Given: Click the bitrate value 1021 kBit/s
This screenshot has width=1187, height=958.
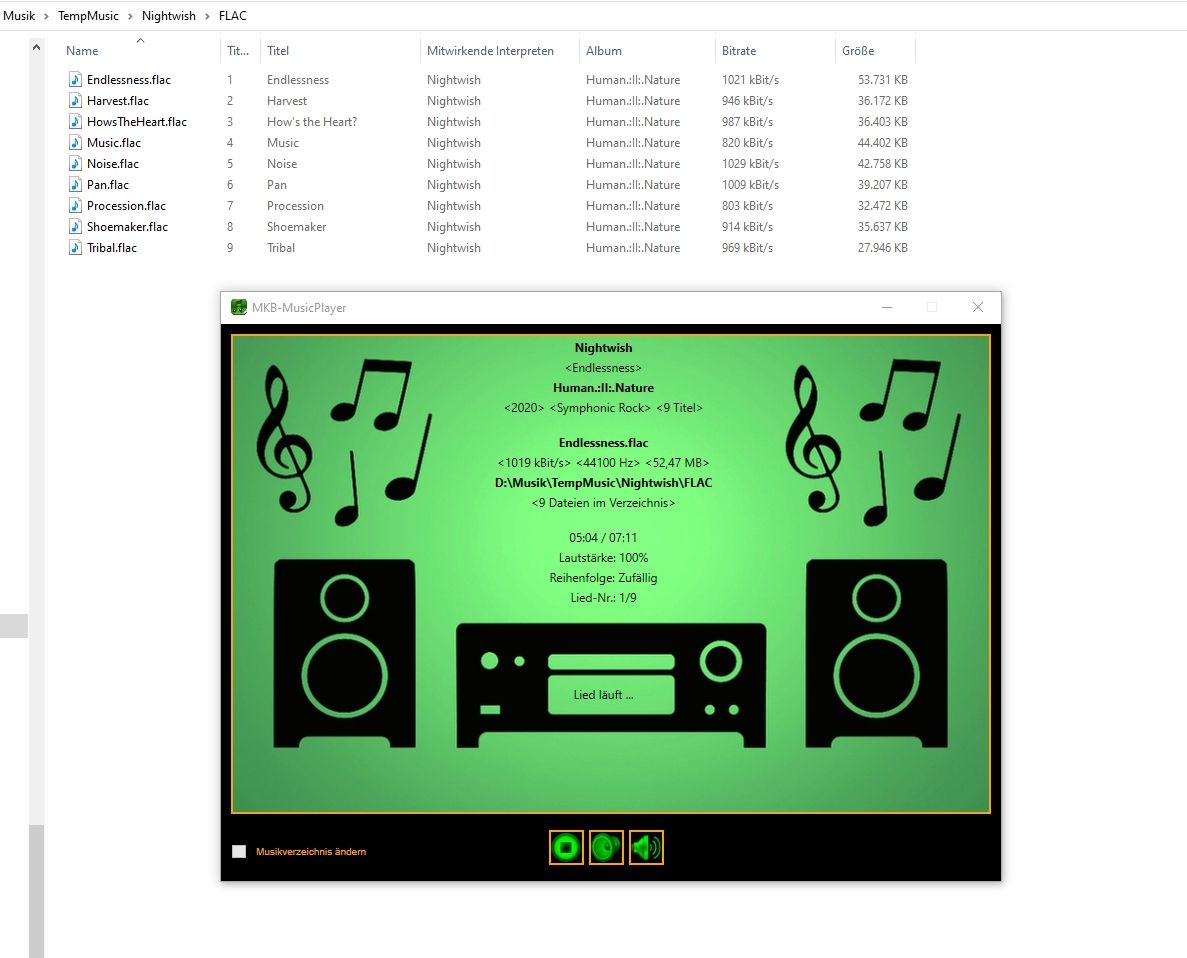Looking at the screenshot, I should 750,80.
